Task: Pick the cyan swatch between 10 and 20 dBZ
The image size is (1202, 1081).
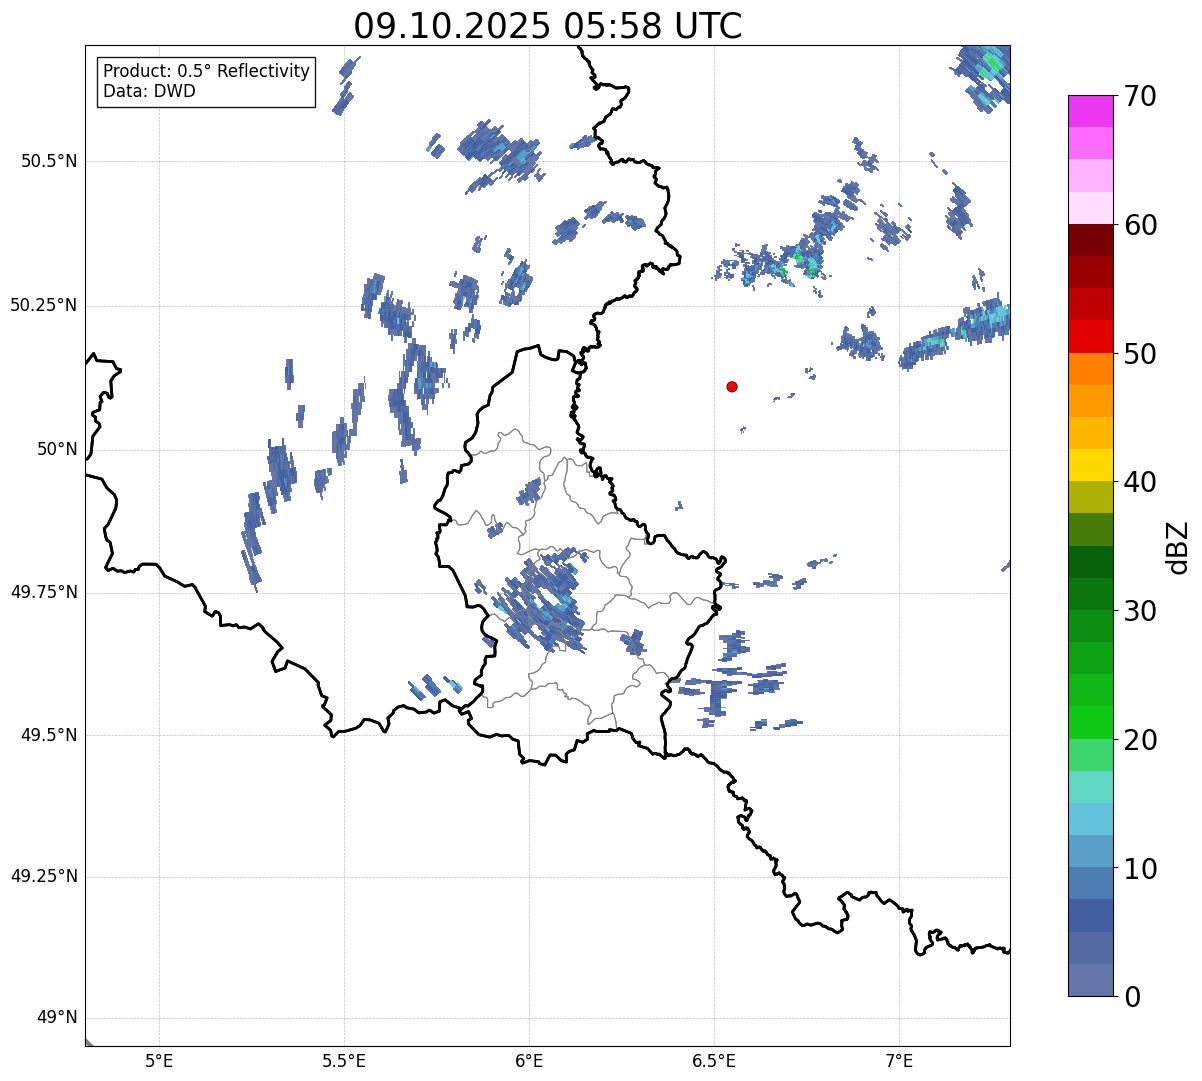Action: click(1090, 819)
